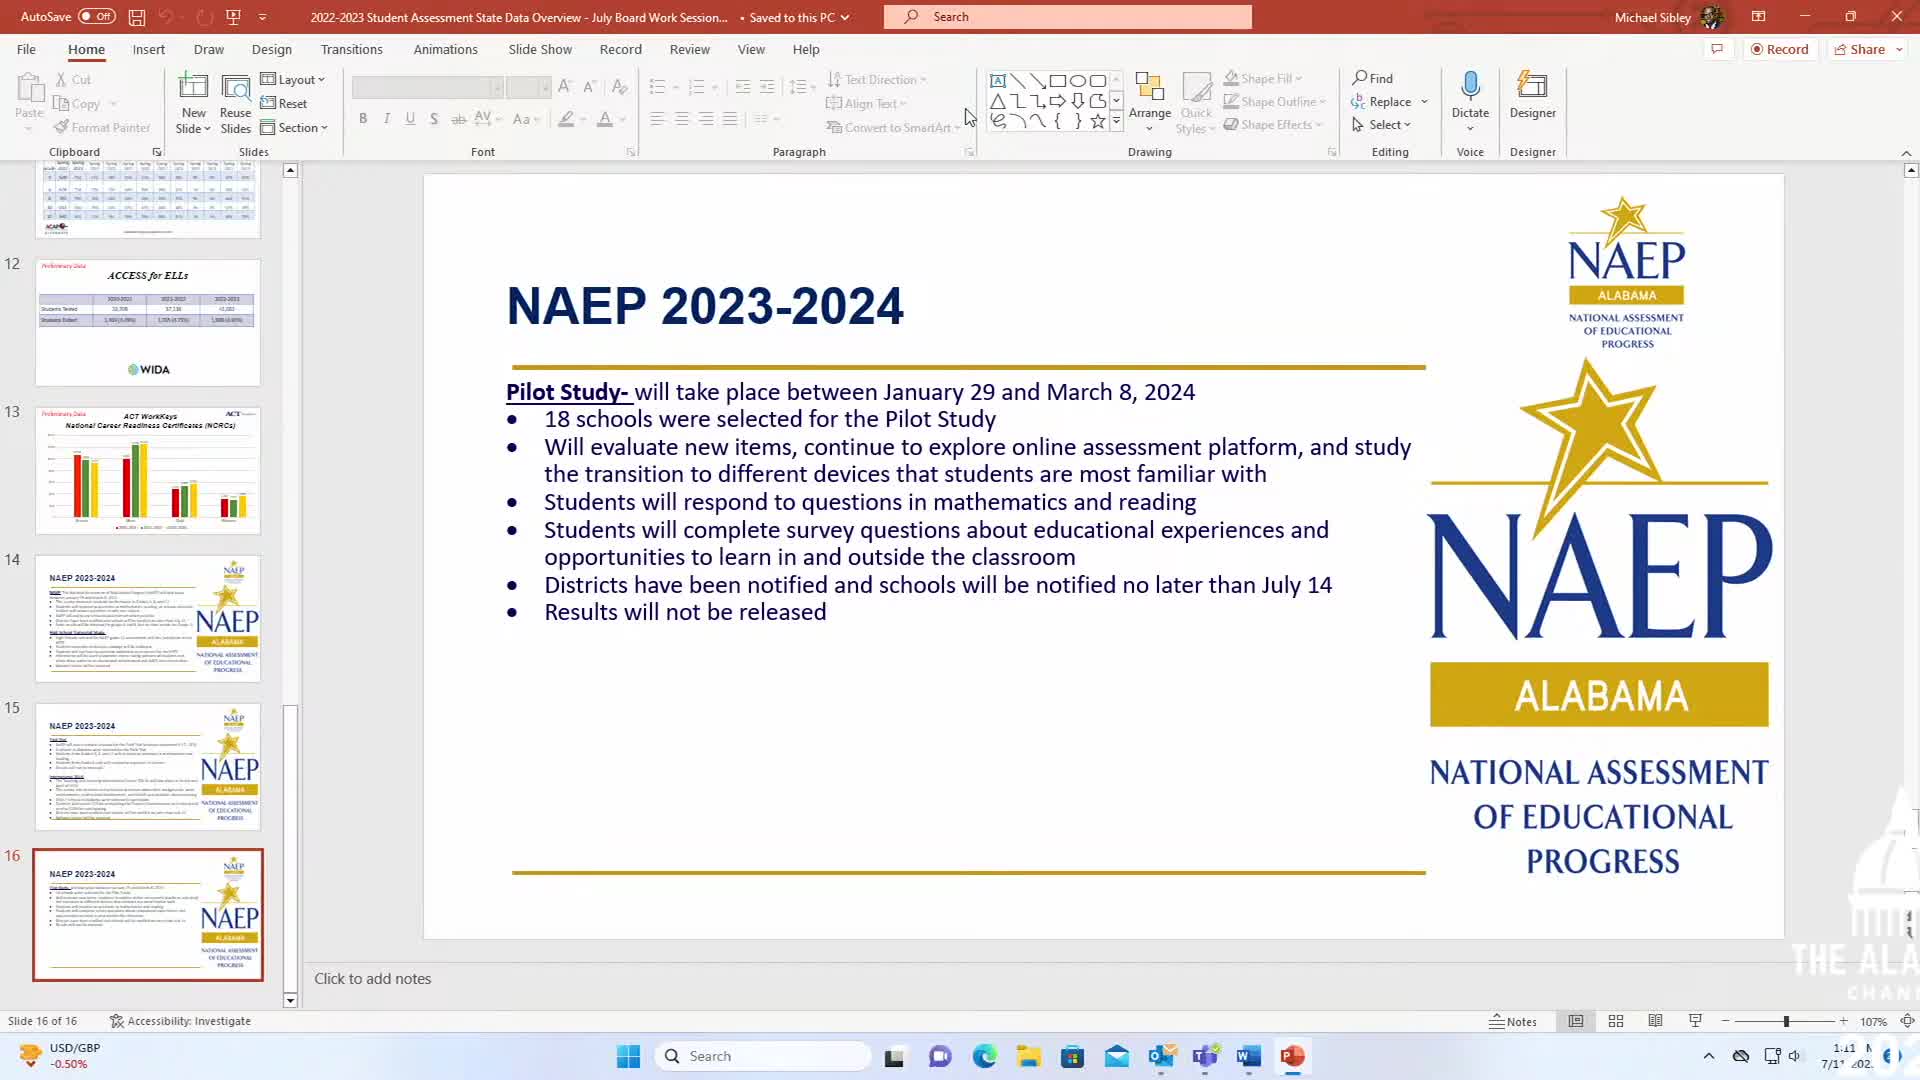Viewport: 1920px width, 1080px height.
Task: Open the File menu
Action: [x=26, y=49]
